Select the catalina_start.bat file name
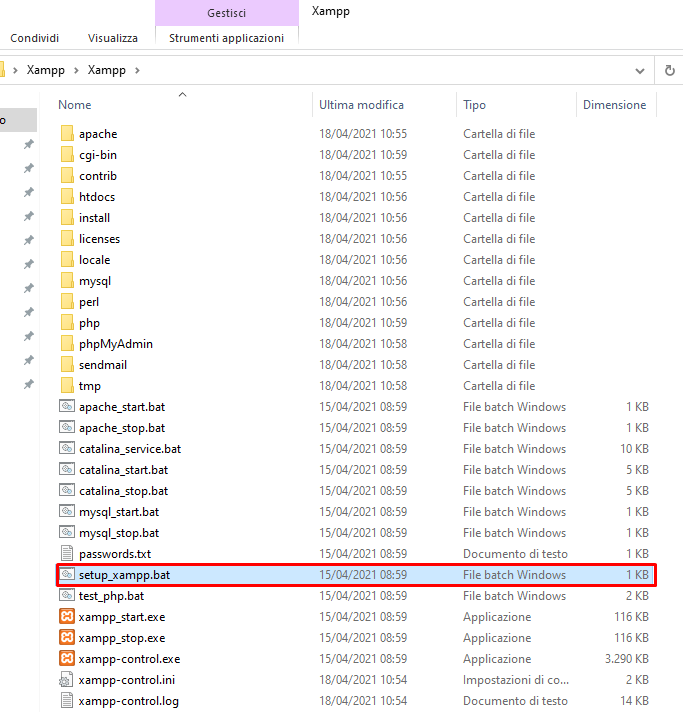 click(124, 470)
